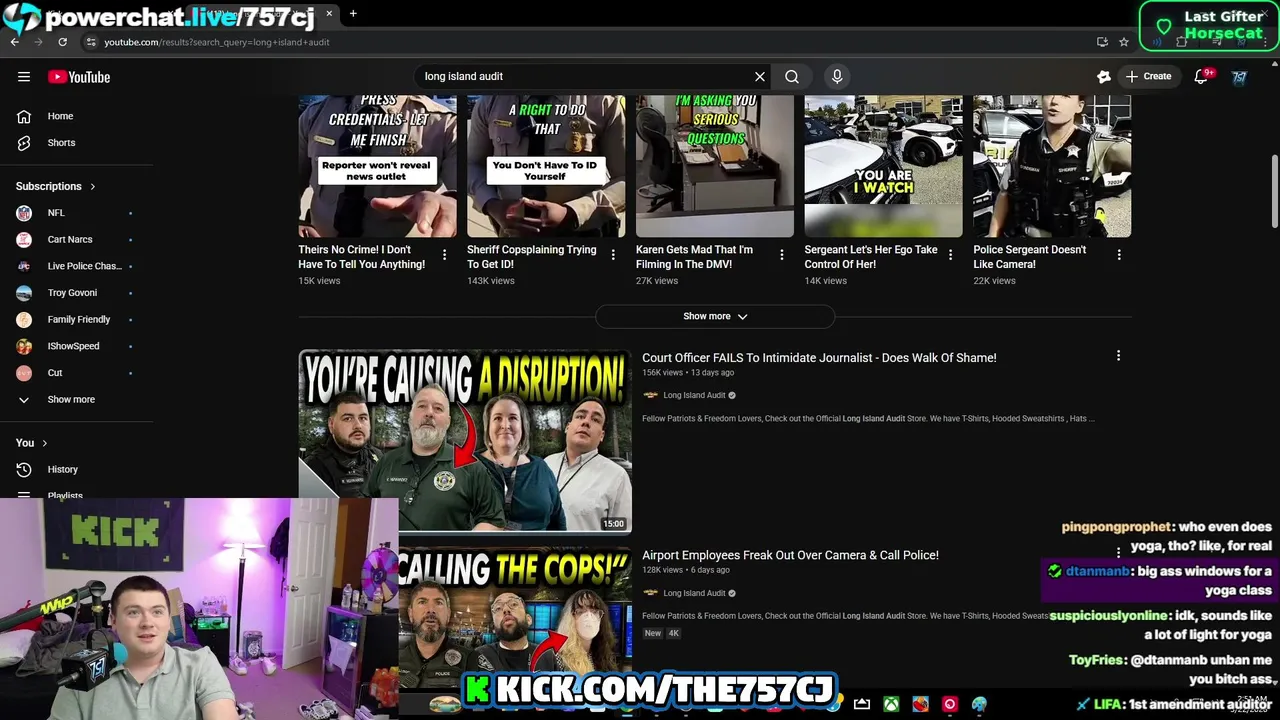Open the notifications bell
1280x720 pixels.
pyautogui.click(x=1202, y=76)
